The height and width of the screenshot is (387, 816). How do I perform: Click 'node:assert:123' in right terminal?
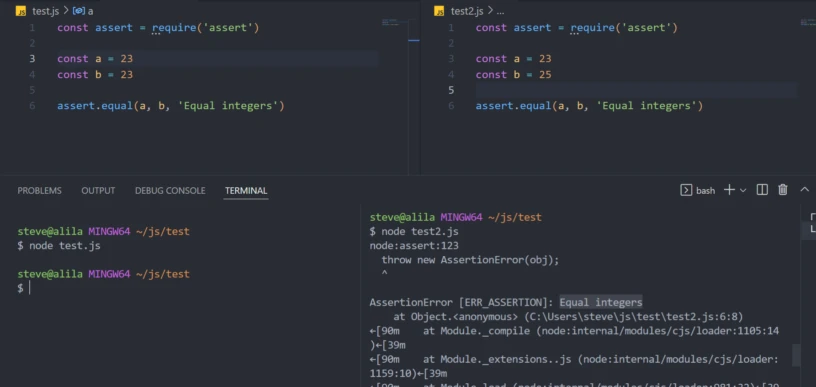pyautogui.click(x=414, y=246)
